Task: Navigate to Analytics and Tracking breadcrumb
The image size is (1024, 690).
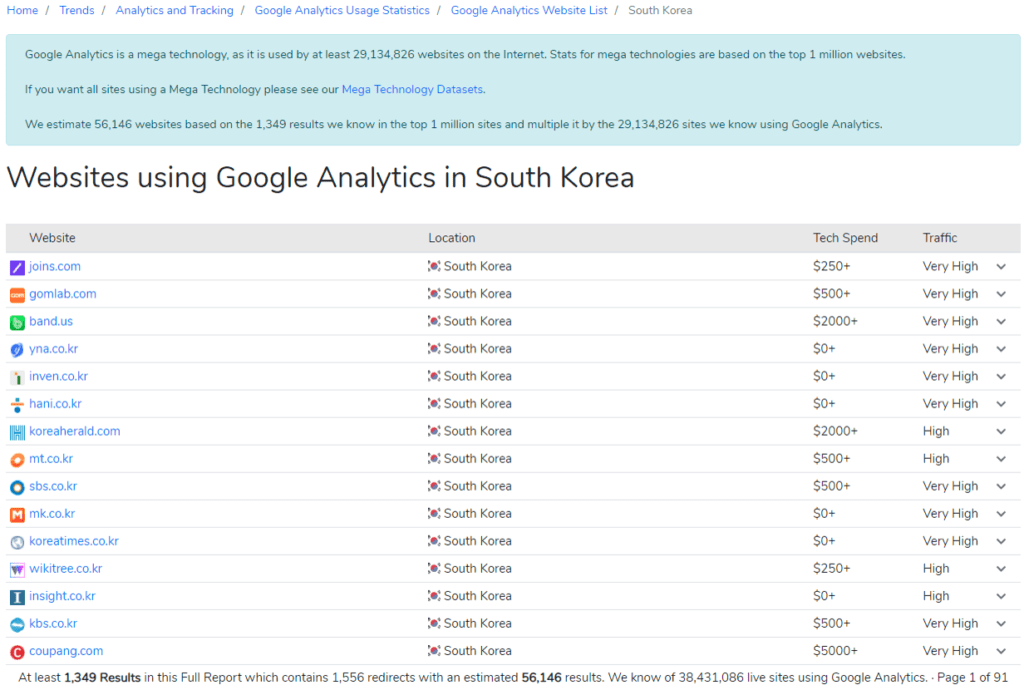Action: click(x=174, y=10)
